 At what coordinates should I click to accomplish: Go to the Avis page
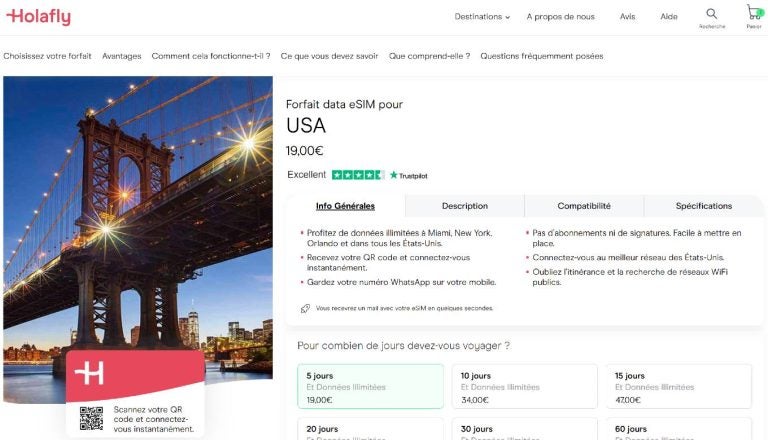coord(627,17)
